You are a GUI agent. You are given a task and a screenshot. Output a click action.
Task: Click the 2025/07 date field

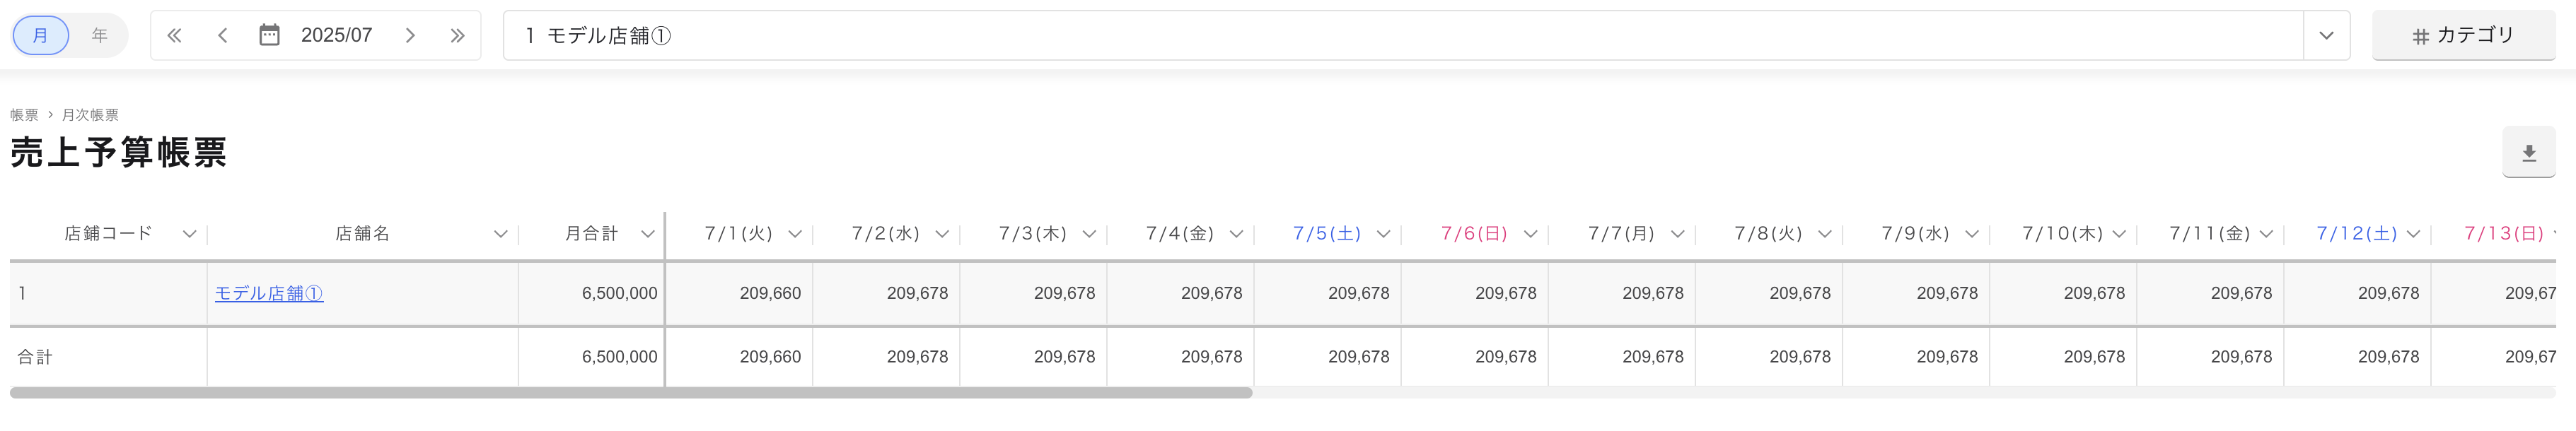coord(336,36)
